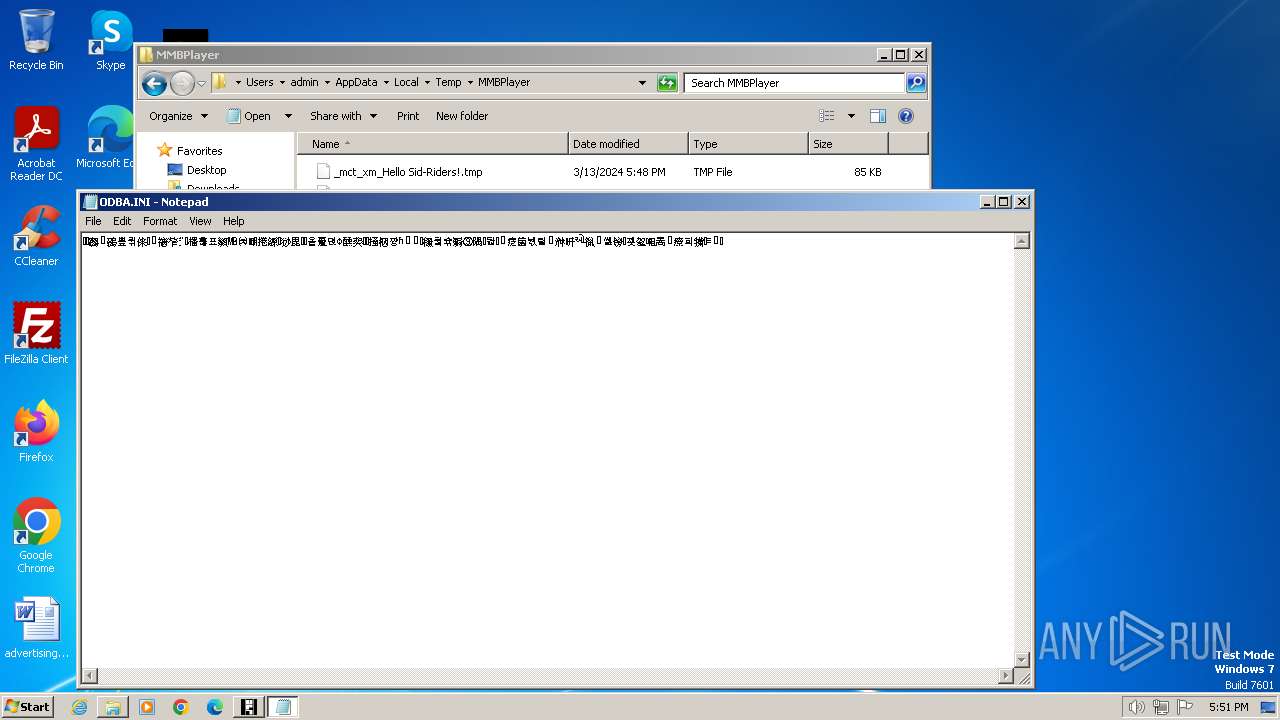Screen dimensions: 1280x720
Task: Open Notepad File menu
Action: (x=93, y=221)
